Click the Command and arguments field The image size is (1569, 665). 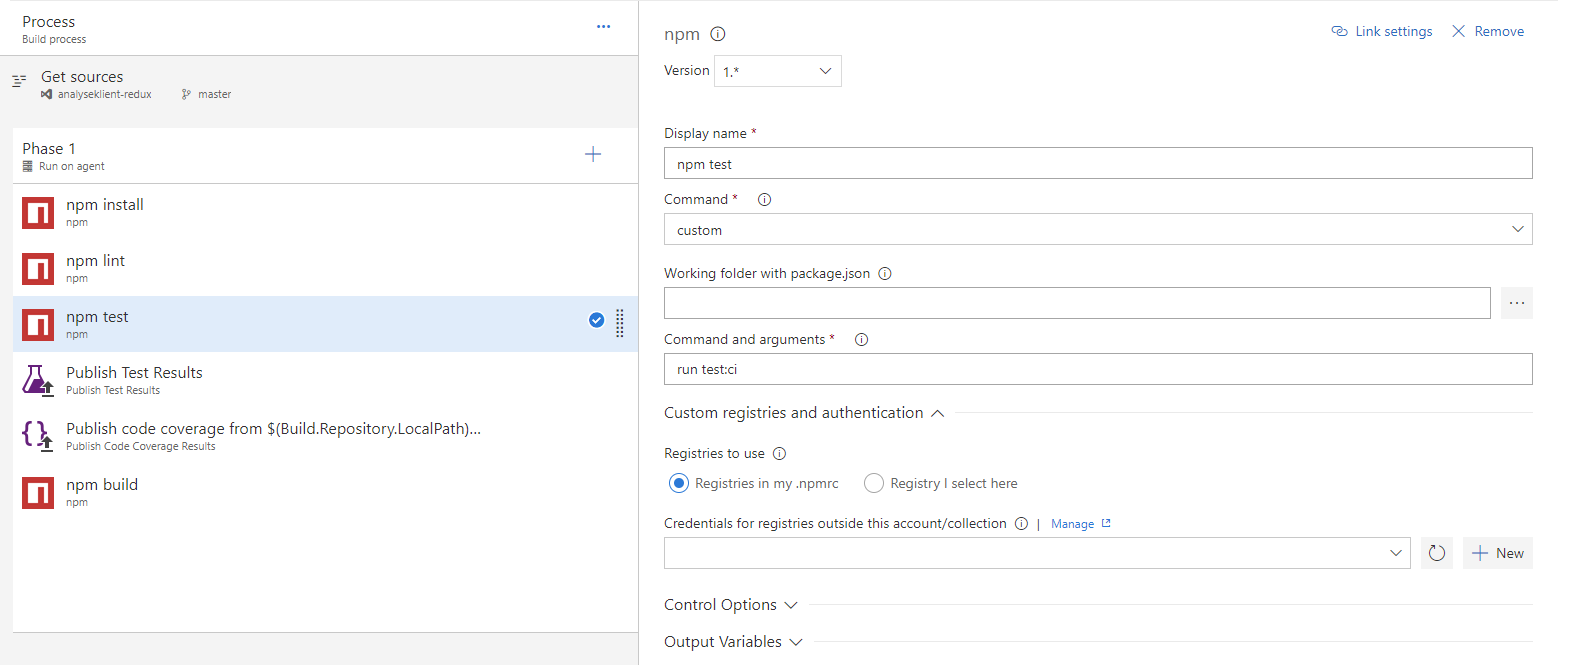[1097, 369]
